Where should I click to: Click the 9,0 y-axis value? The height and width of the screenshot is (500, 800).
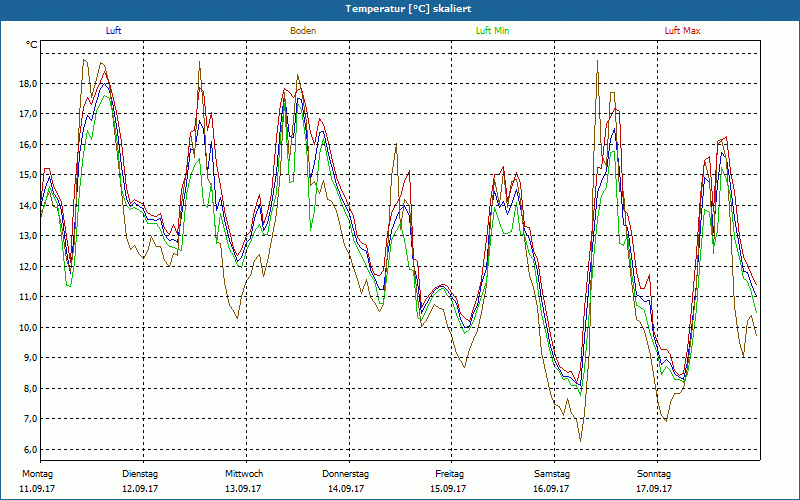[x=31, y=358]
